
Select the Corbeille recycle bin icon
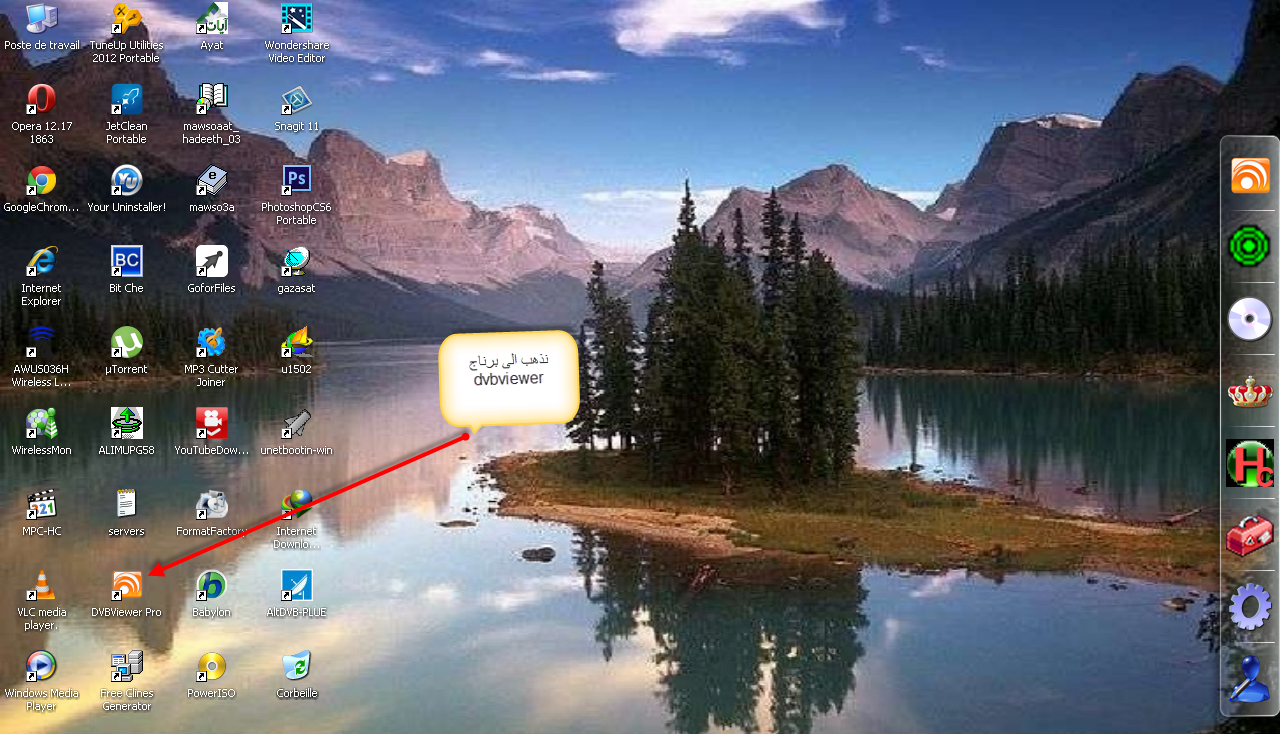(296, 666)
